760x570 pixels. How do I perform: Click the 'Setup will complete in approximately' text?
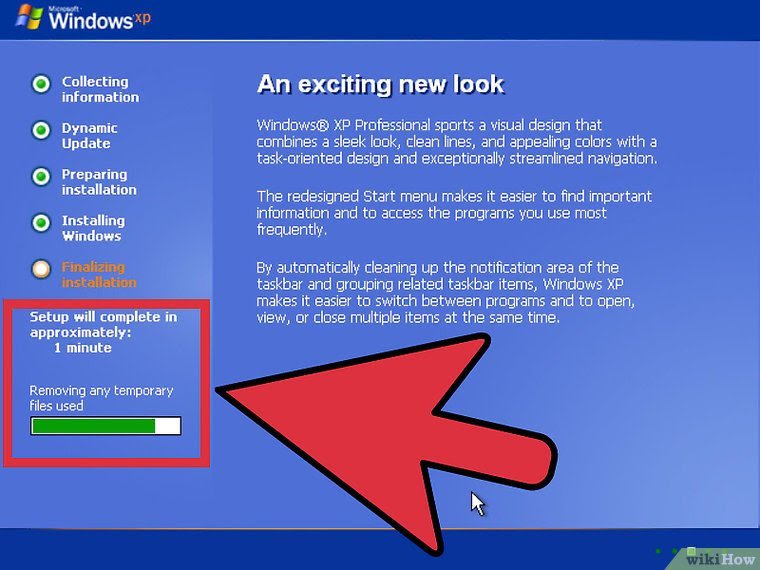pyautogui.click(x=103, y=324)
